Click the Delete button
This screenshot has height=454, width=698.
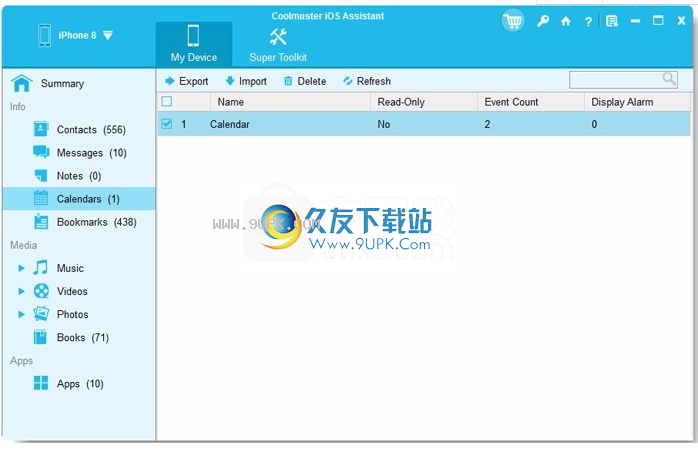(305, 81)
